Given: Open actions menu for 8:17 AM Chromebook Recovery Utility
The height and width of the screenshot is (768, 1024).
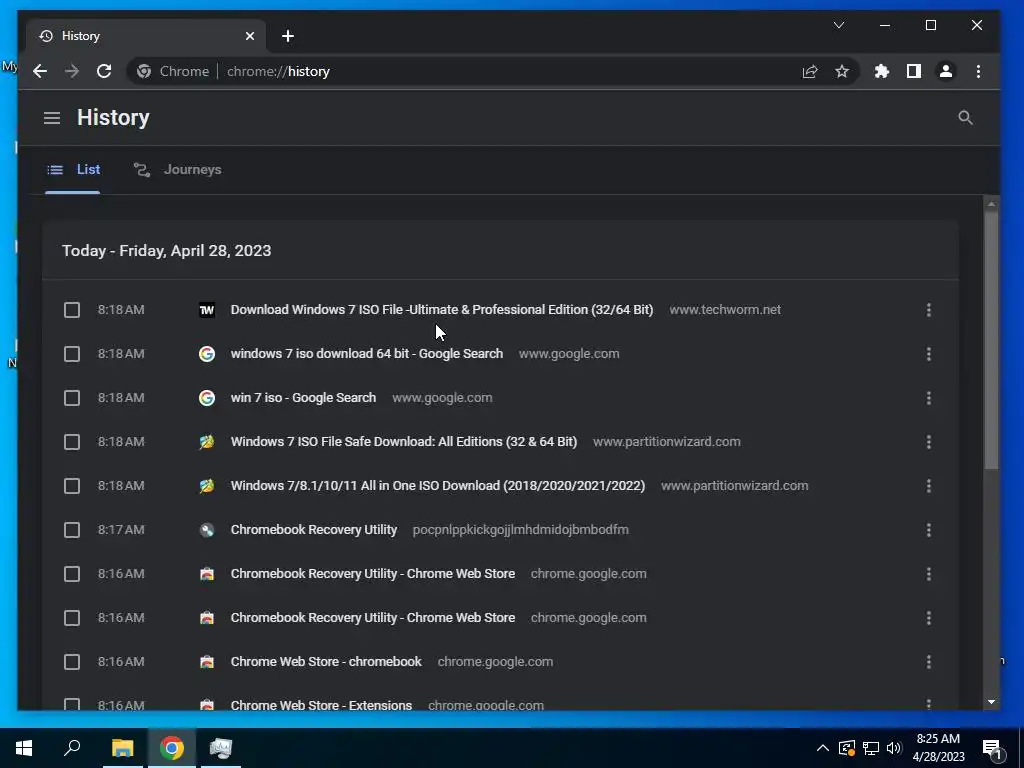Looking at the screenshot, I should pyautogui.click(x=929, y=530).
